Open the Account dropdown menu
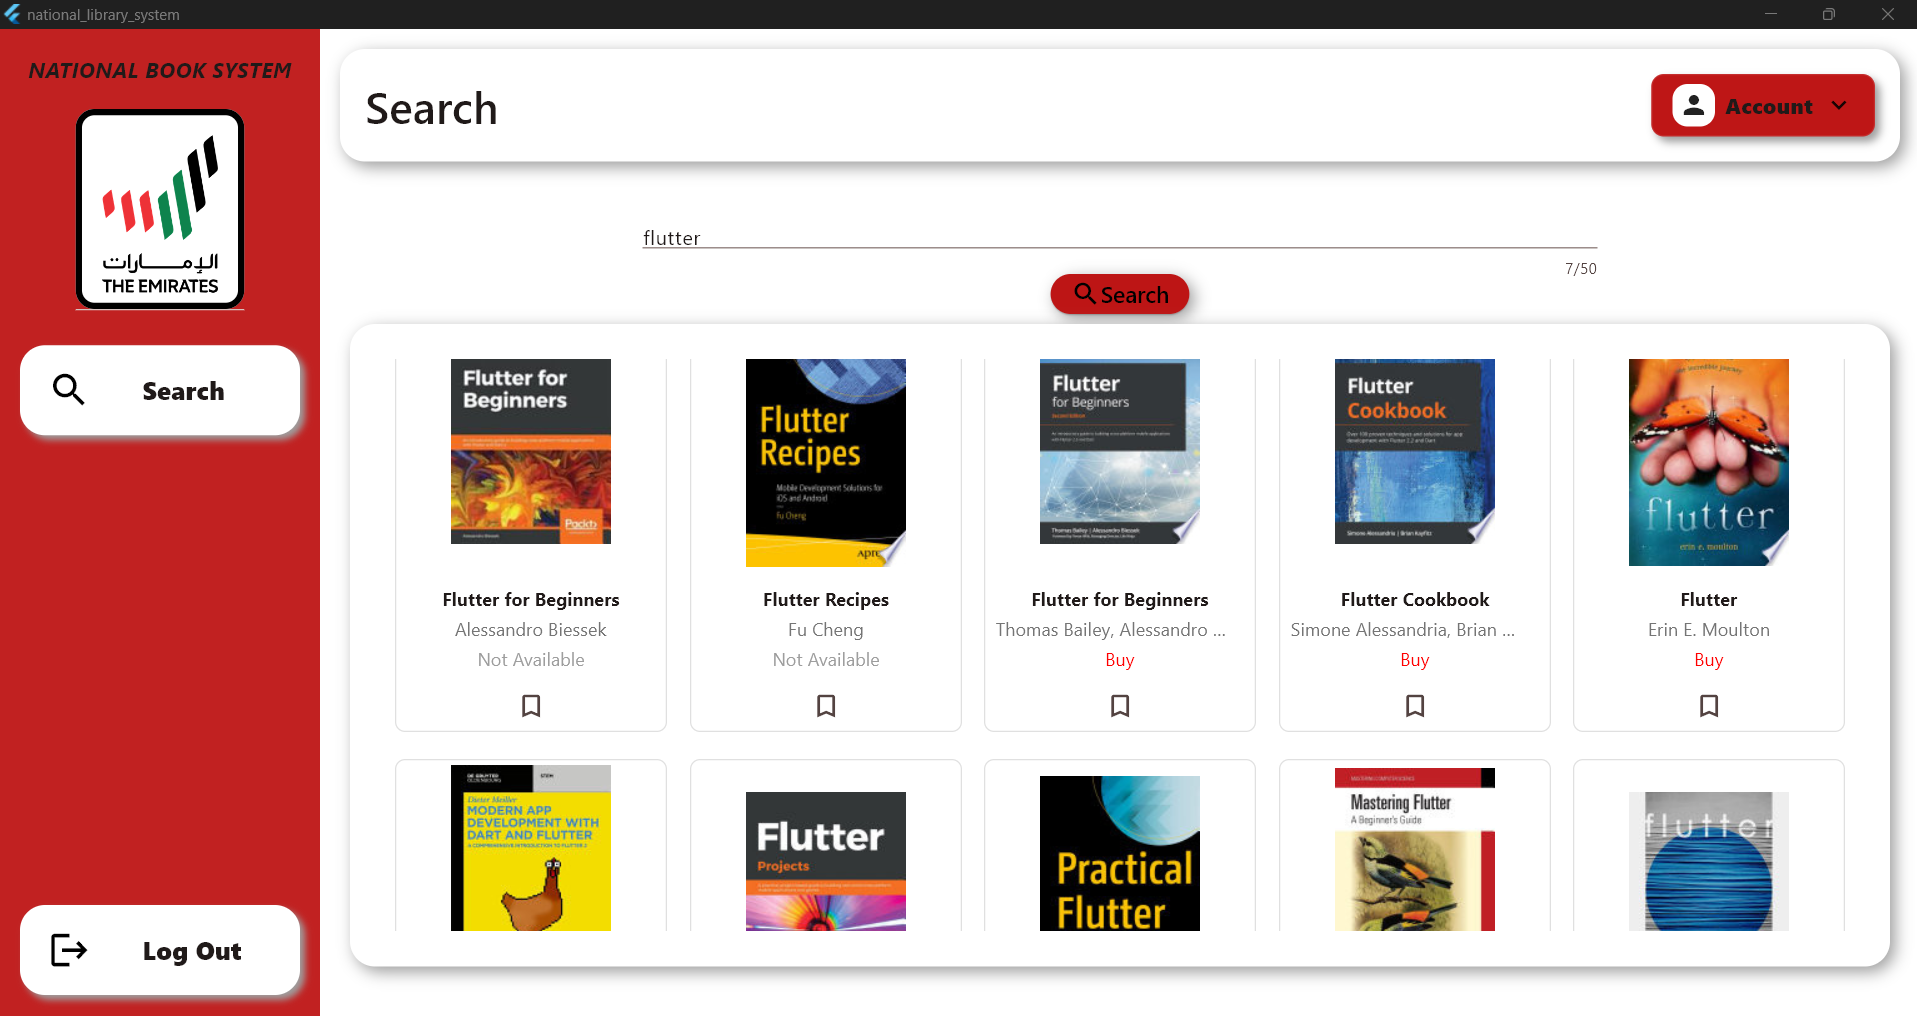Viewport: 1917px width, 1016px height. 1763,105
